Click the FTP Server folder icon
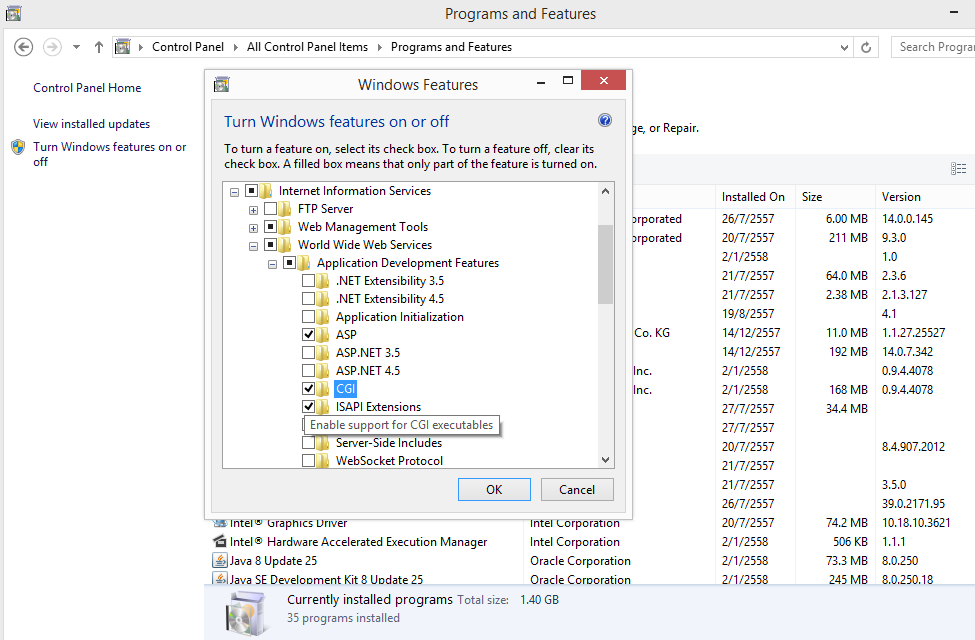 click(x=285, y=209)
